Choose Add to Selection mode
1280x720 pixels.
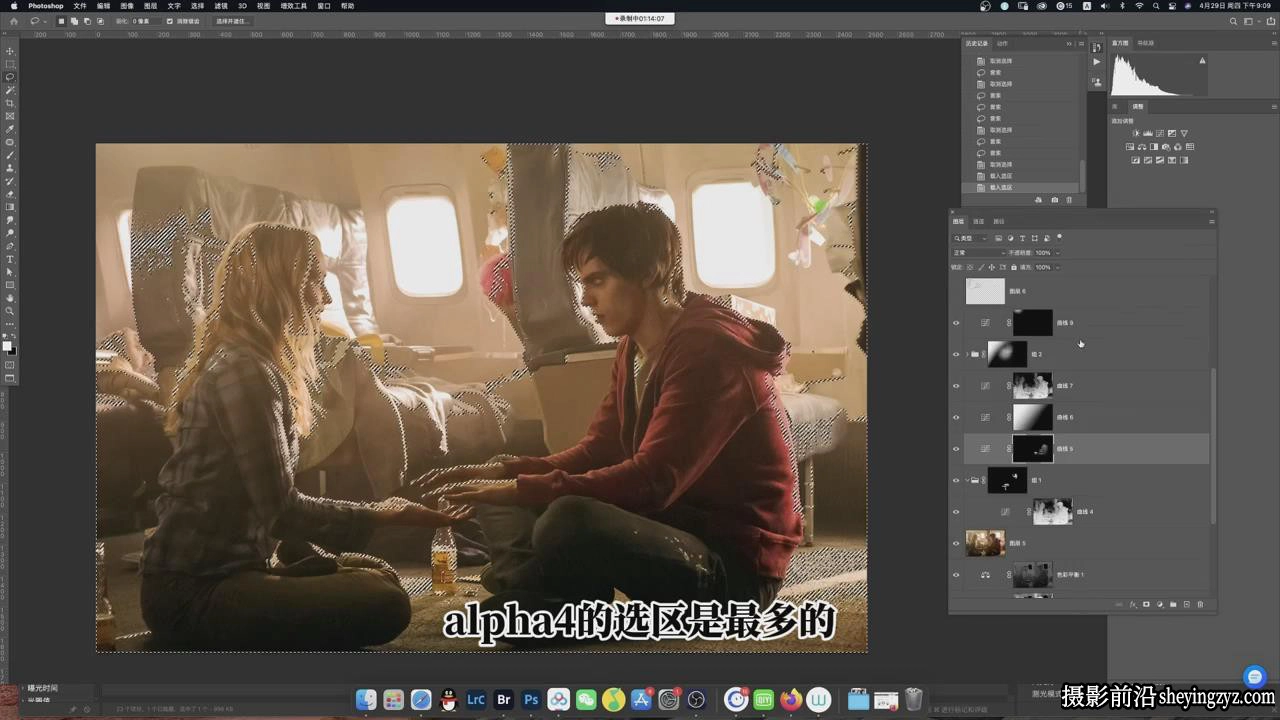click(x=75, y=21)
